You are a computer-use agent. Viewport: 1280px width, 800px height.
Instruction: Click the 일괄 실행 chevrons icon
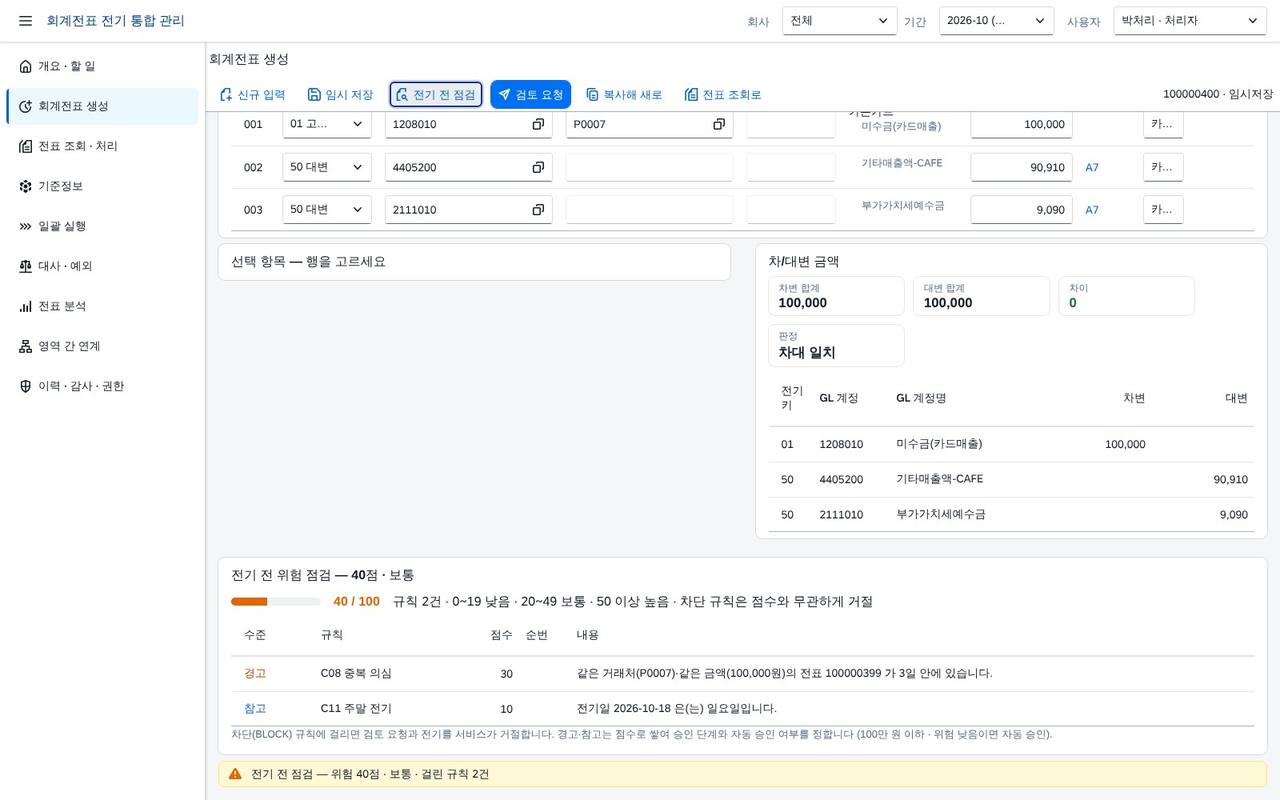point(25,226)
